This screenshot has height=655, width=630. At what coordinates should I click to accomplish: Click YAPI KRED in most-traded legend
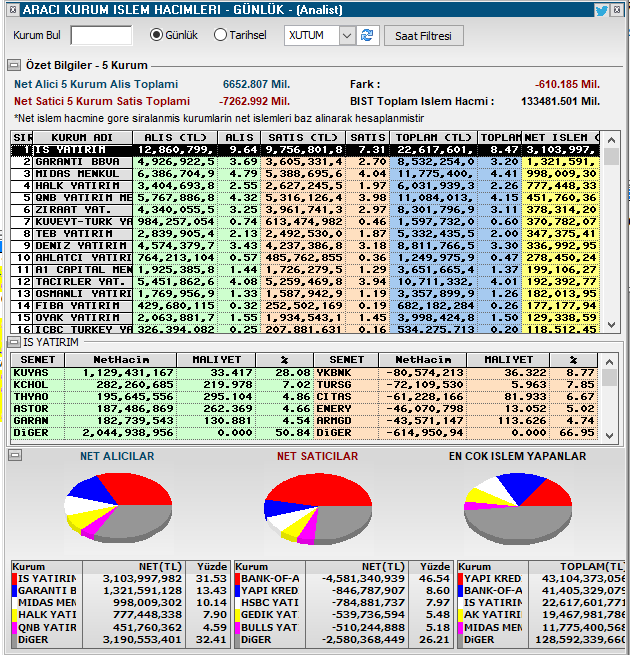point(493,579)
